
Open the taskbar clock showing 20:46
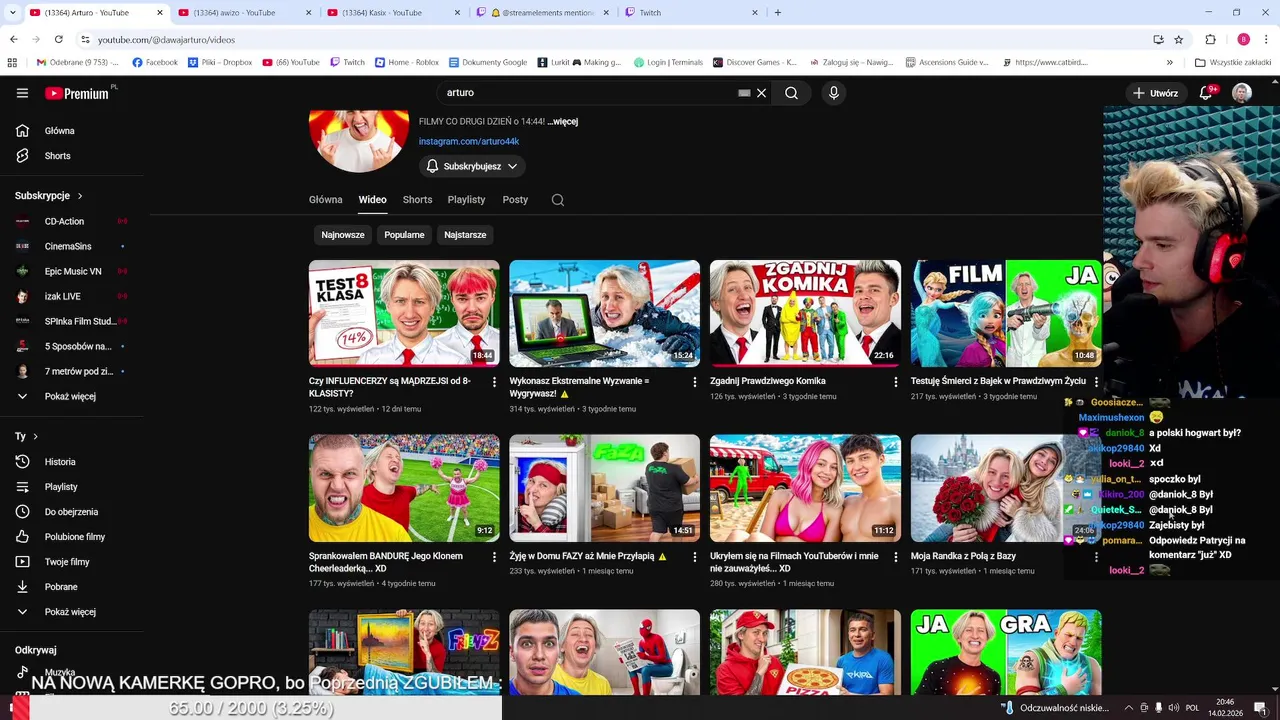1225,708
